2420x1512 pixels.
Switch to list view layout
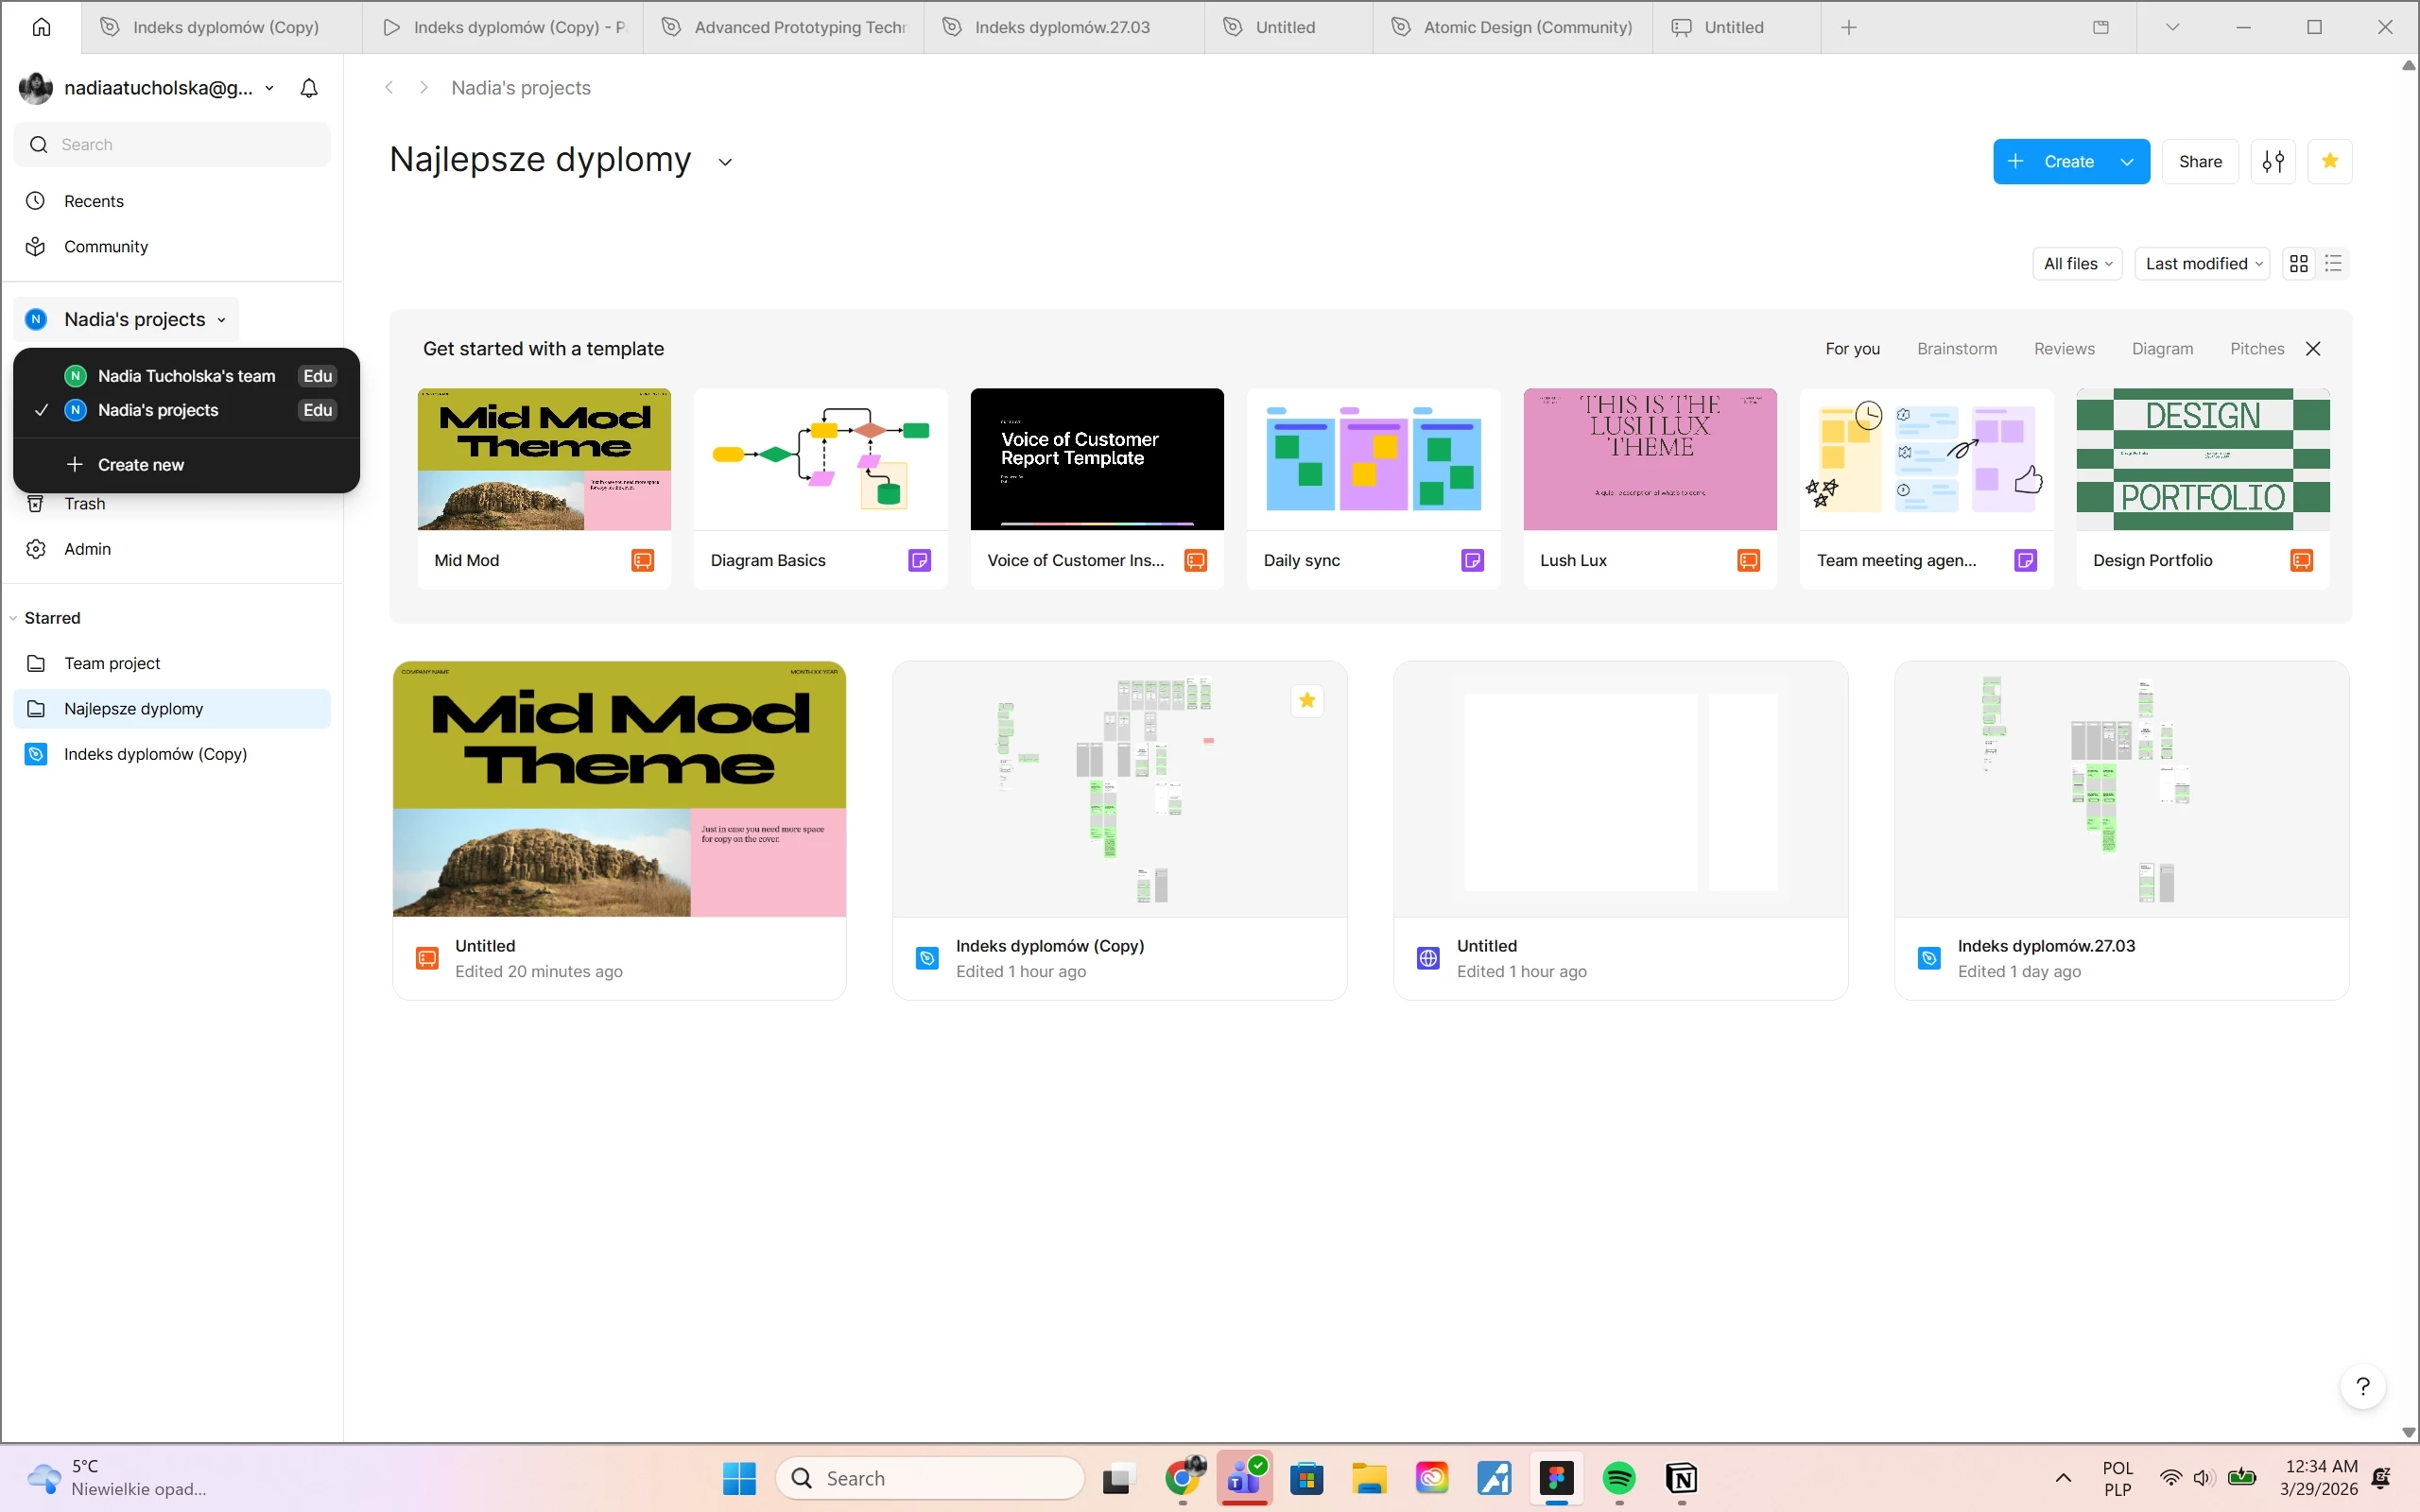click(2333, 263)
